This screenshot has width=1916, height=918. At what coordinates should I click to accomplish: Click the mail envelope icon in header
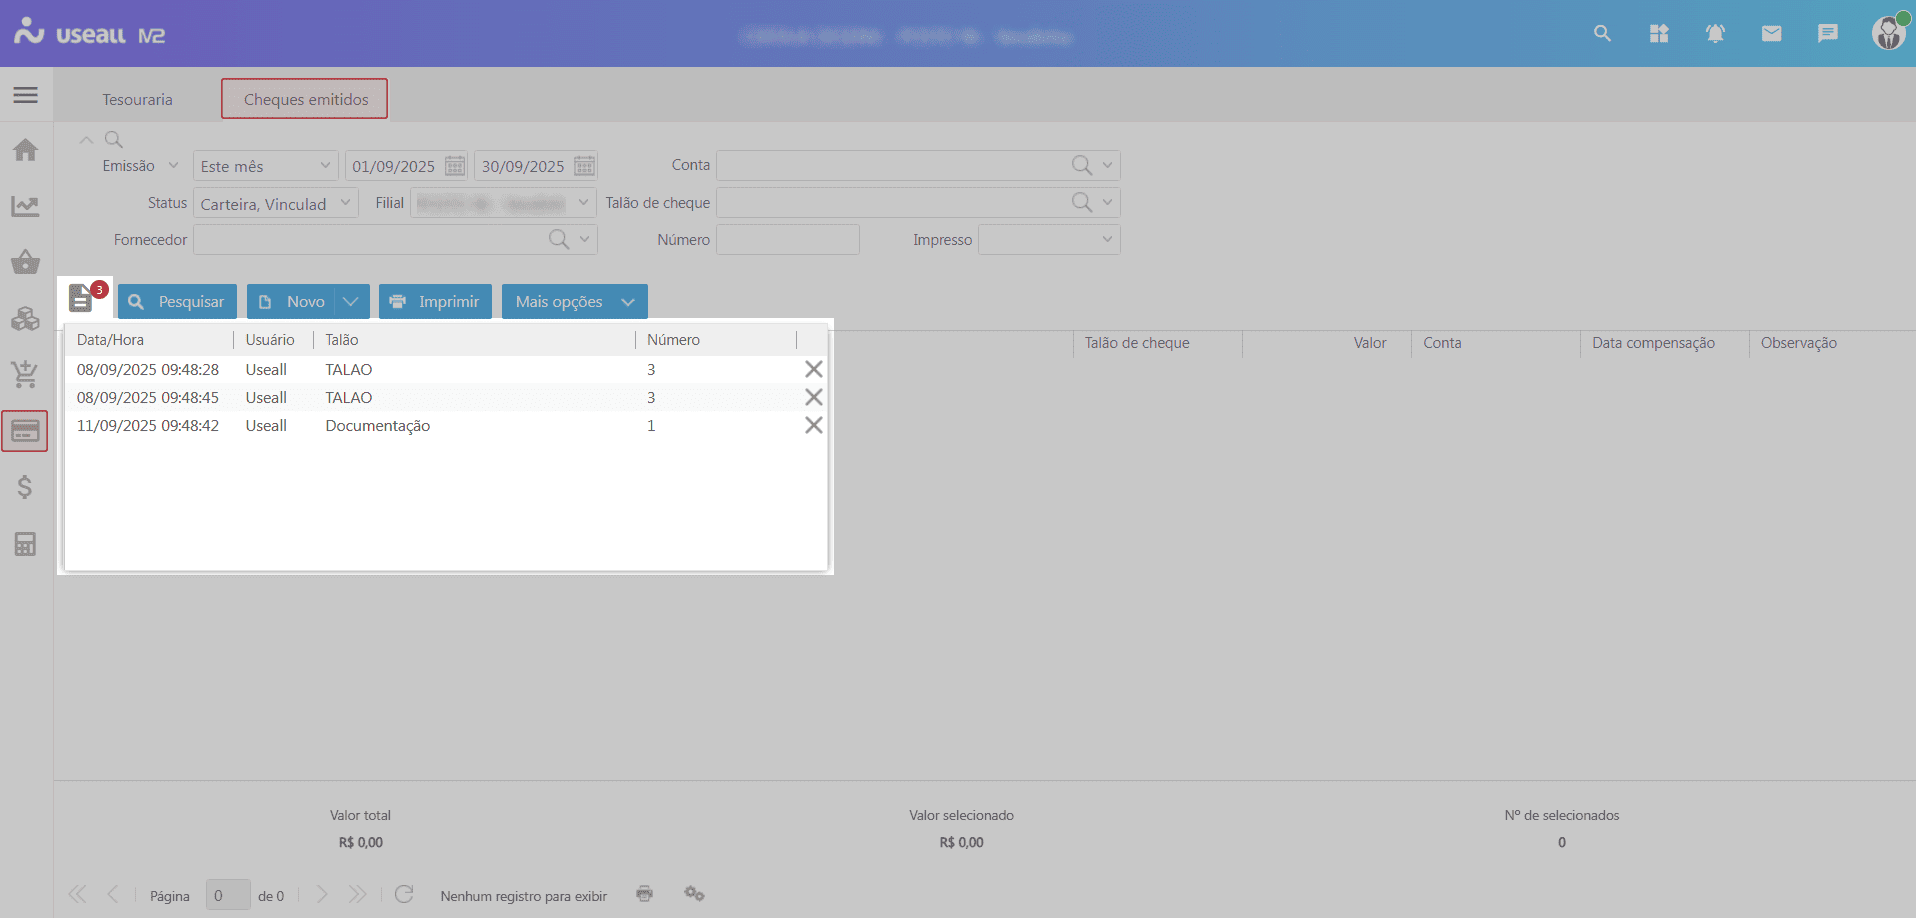click(x=1771, y=34)
